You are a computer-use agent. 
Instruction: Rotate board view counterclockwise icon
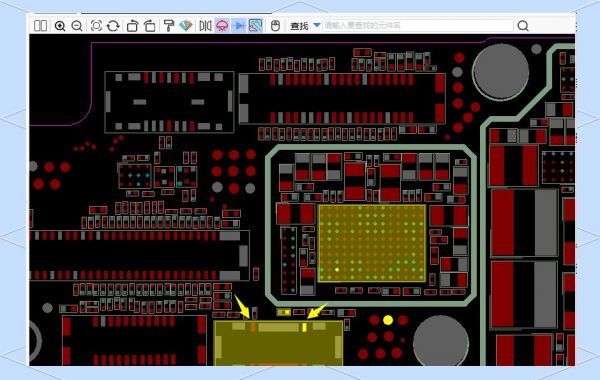tap(150, 26)
